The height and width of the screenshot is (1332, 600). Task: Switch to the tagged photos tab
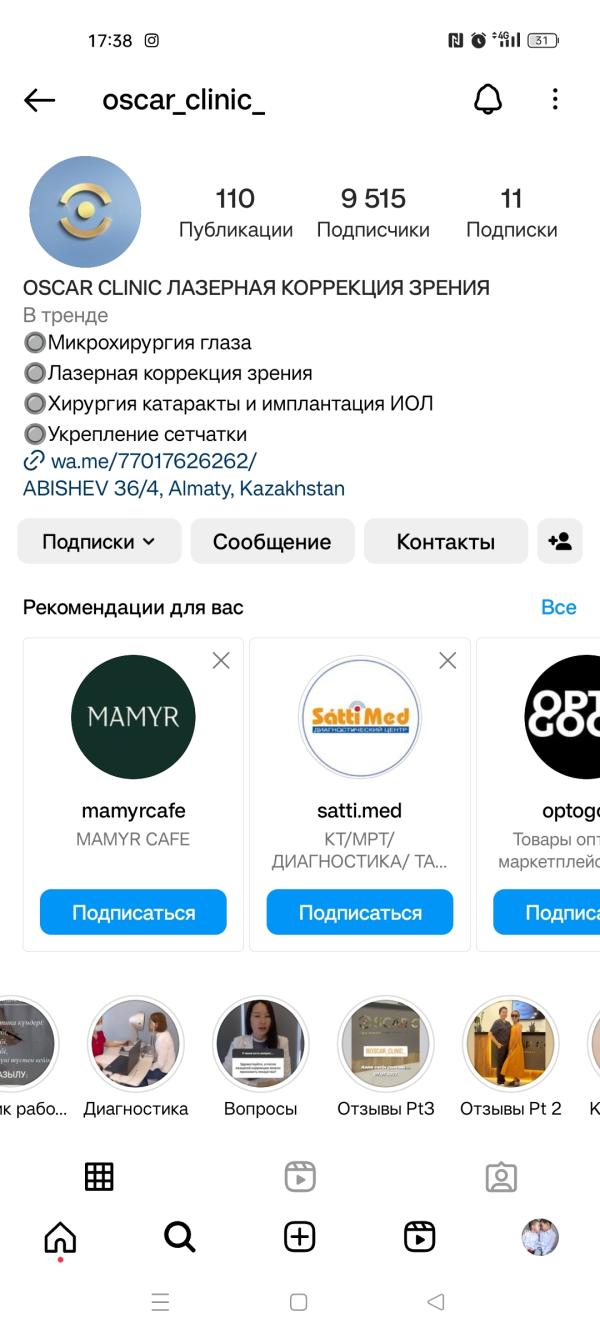coord(501,1177)
